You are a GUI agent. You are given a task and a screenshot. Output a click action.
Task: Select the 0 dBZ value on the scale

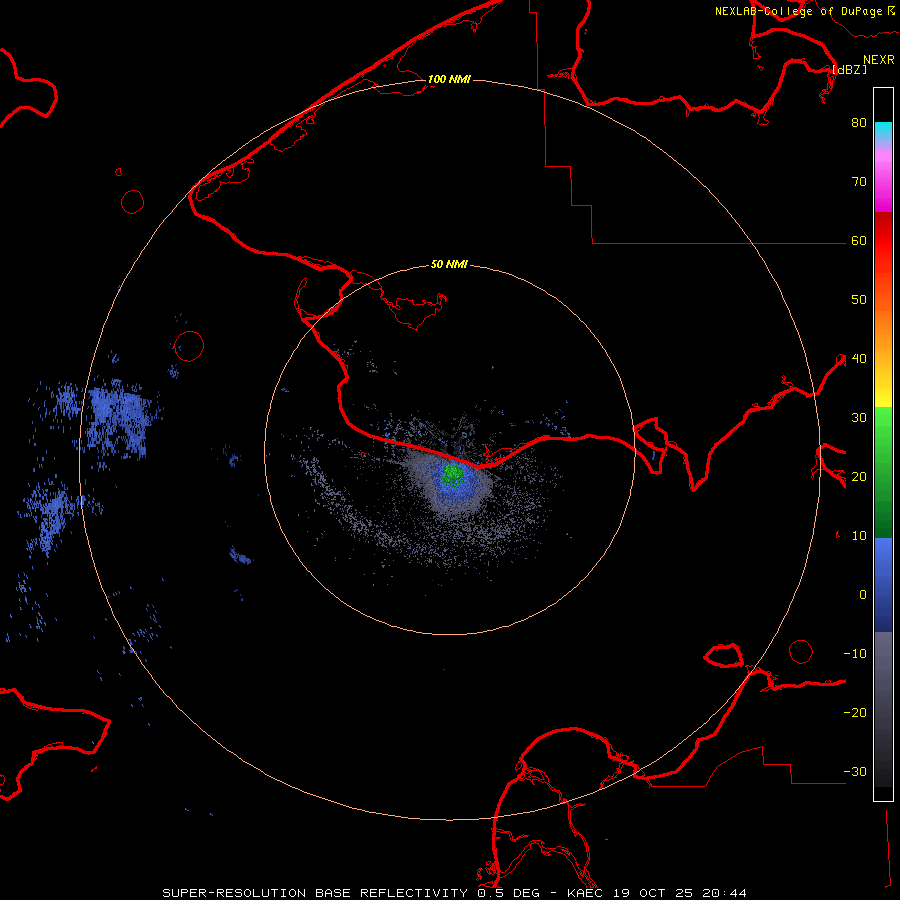[x=863, y=595]
